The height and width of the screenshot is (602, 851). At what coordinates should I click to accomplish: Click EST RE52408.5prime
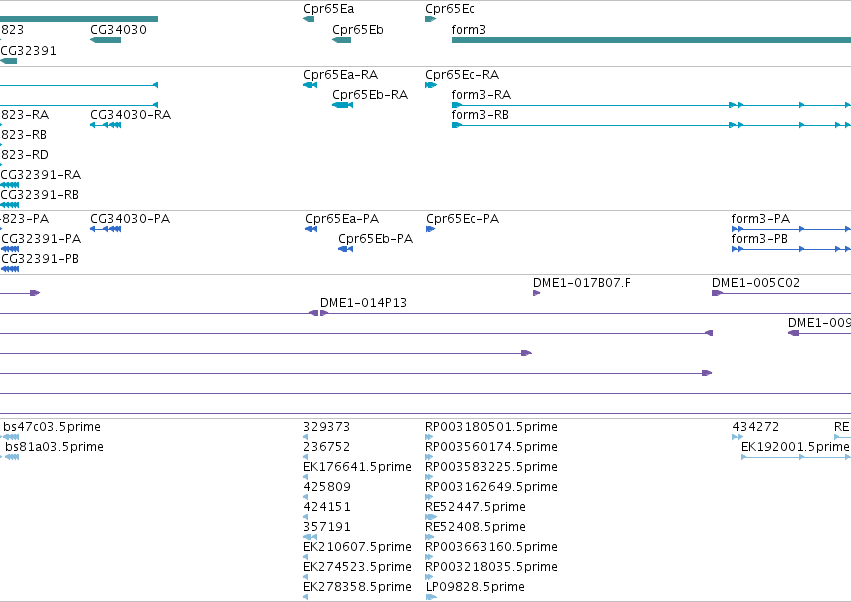475,527
